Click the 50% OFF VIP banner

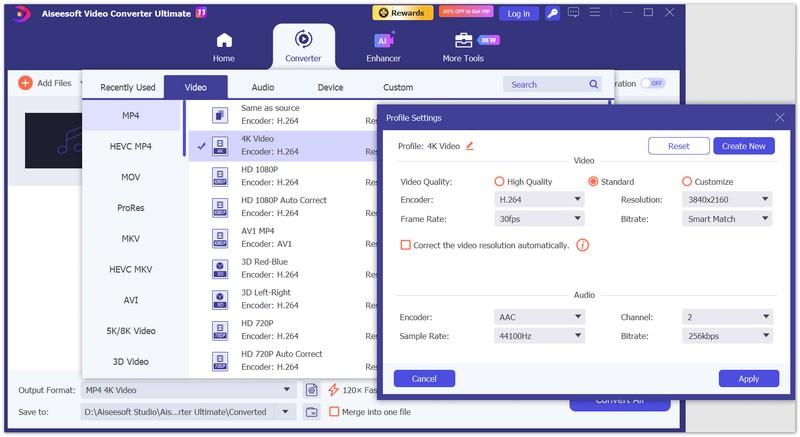click(466, 11)
